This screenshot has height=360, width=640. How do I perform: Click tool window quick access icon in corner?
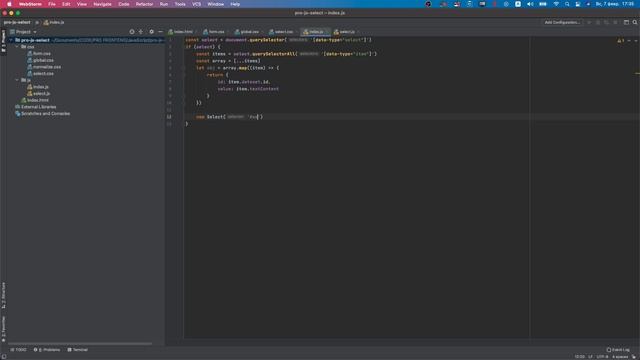[x=4, y=357]
